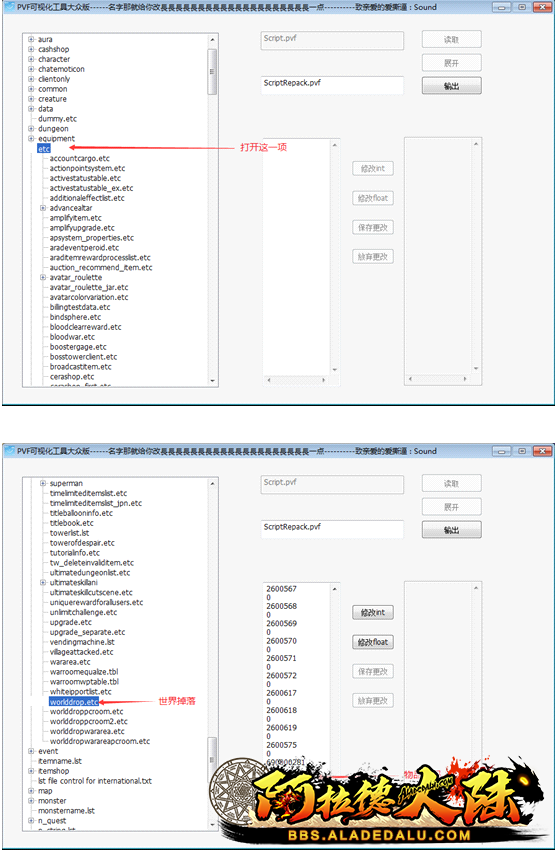This screenshot has width=555, height=850.
Task: Expand the aura folder in top tree
Action: coord(31,39)
